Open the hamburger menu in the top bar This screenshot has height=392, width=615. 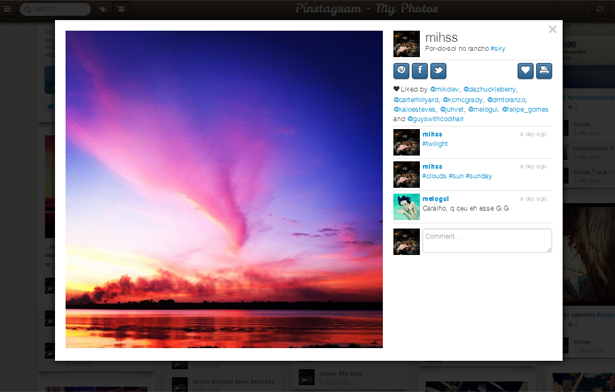(x=7, y=9)
